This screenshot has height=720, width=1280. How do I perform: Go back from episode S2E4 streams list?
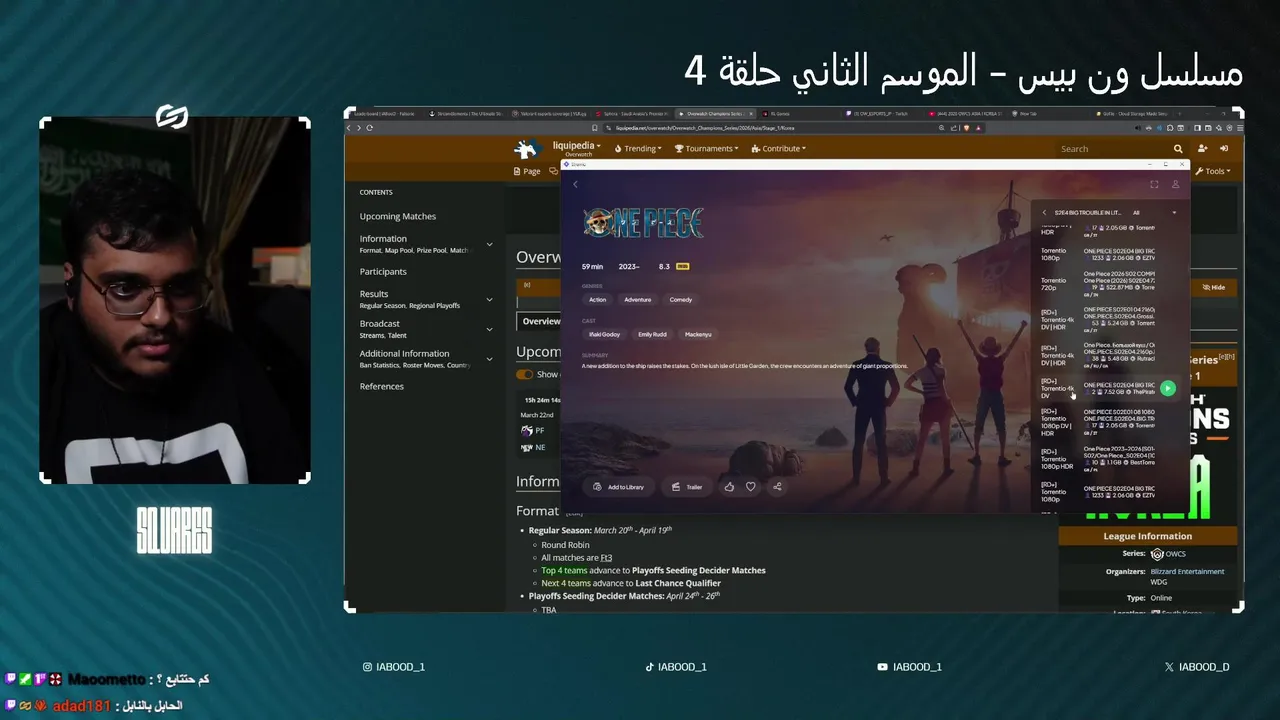1044,213
